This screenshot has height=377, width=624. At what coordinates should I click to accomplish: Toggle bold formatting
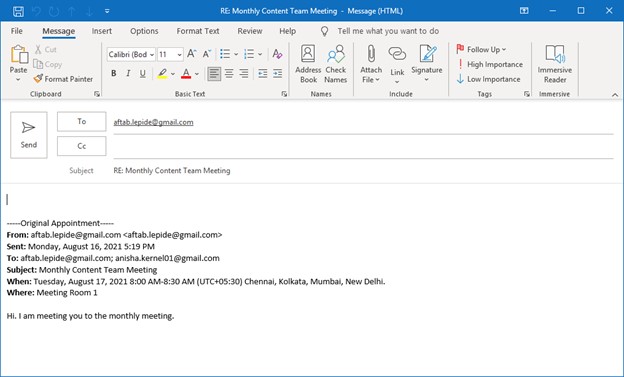click(114, 74)
